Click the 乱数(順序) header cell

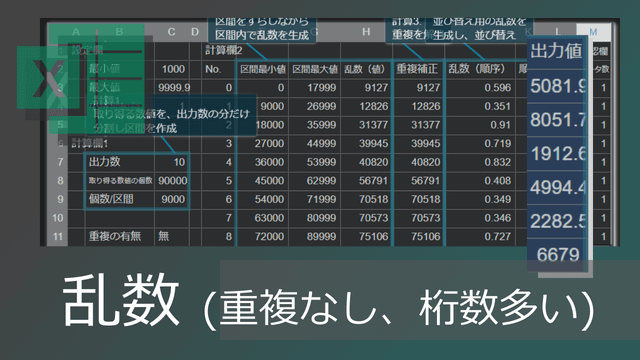click(x=480, y=69)
